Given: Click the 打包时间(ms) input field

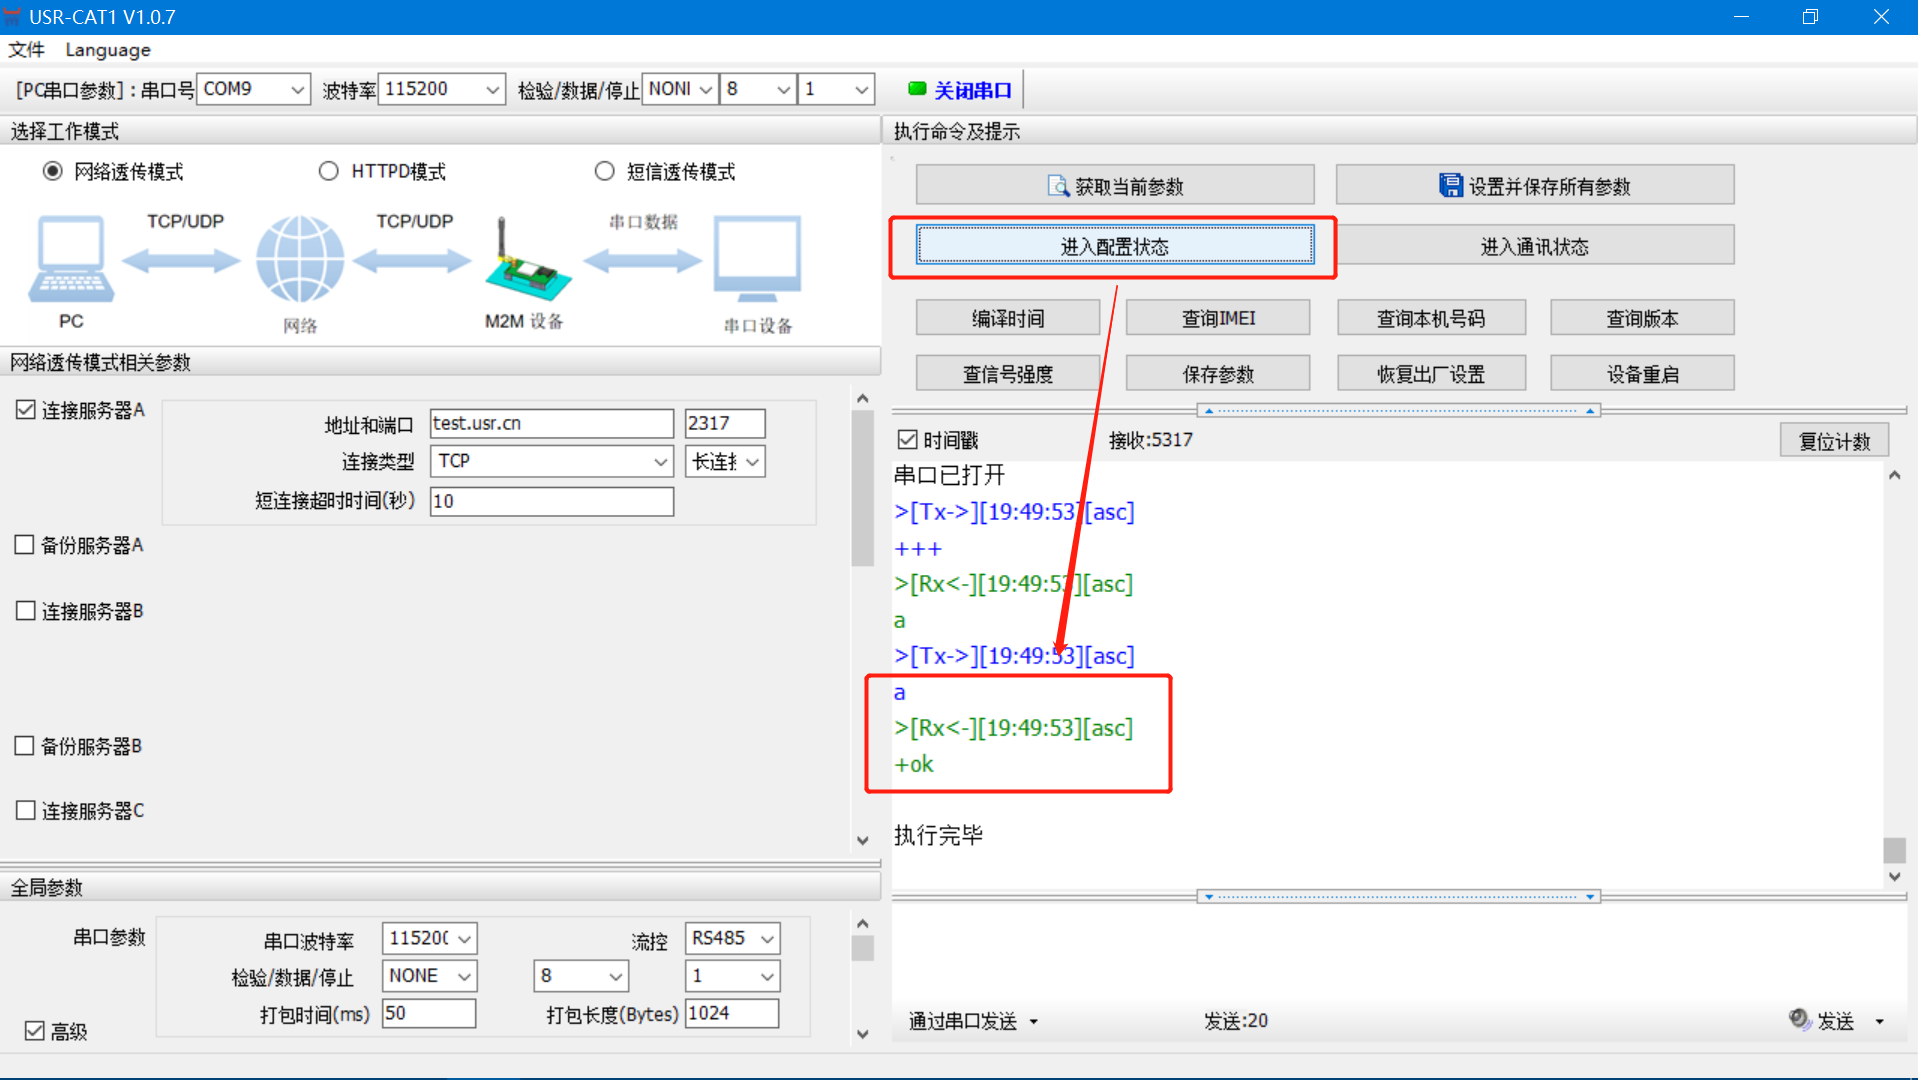Looking at the screenshot, I should [429, 1013].
